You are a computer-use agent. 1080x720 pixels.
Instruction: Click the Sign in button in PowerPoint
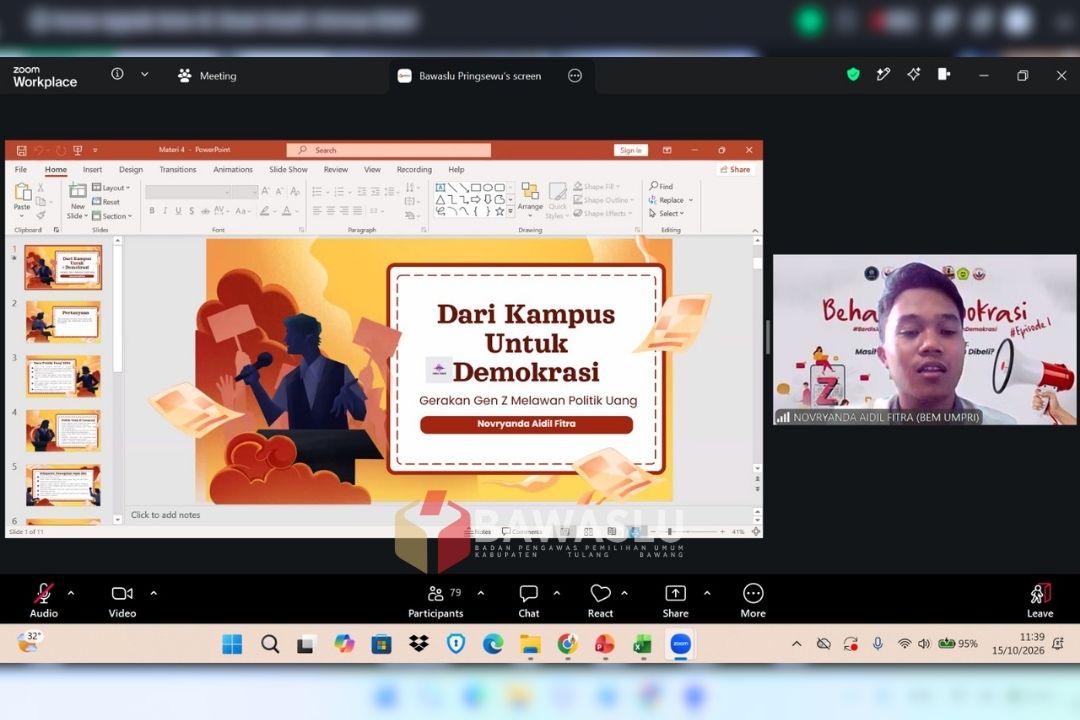tap(630, 150)
